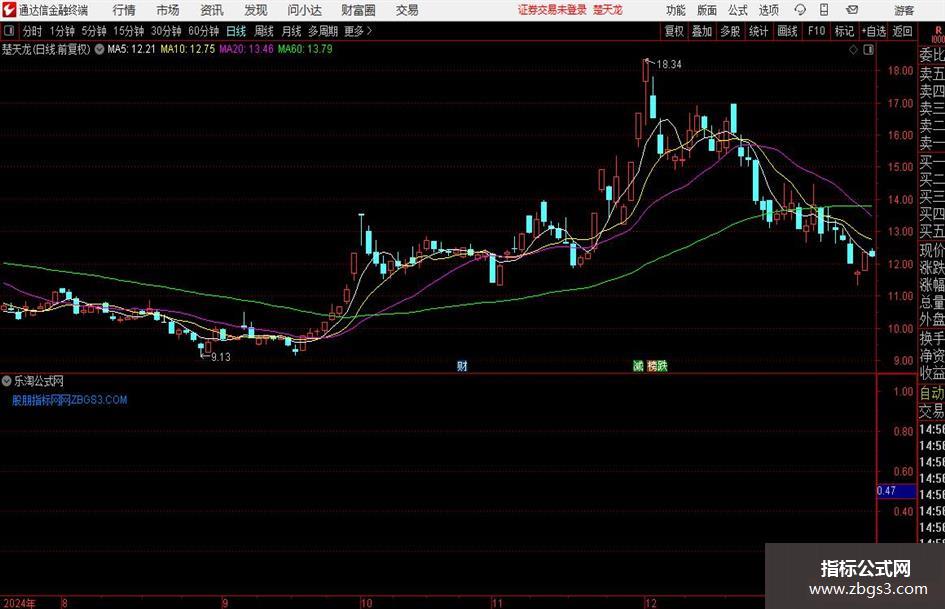Expand MA indicator dropdown next to 楚天龙
Screen dimensions: 945x609
[99, 49]
